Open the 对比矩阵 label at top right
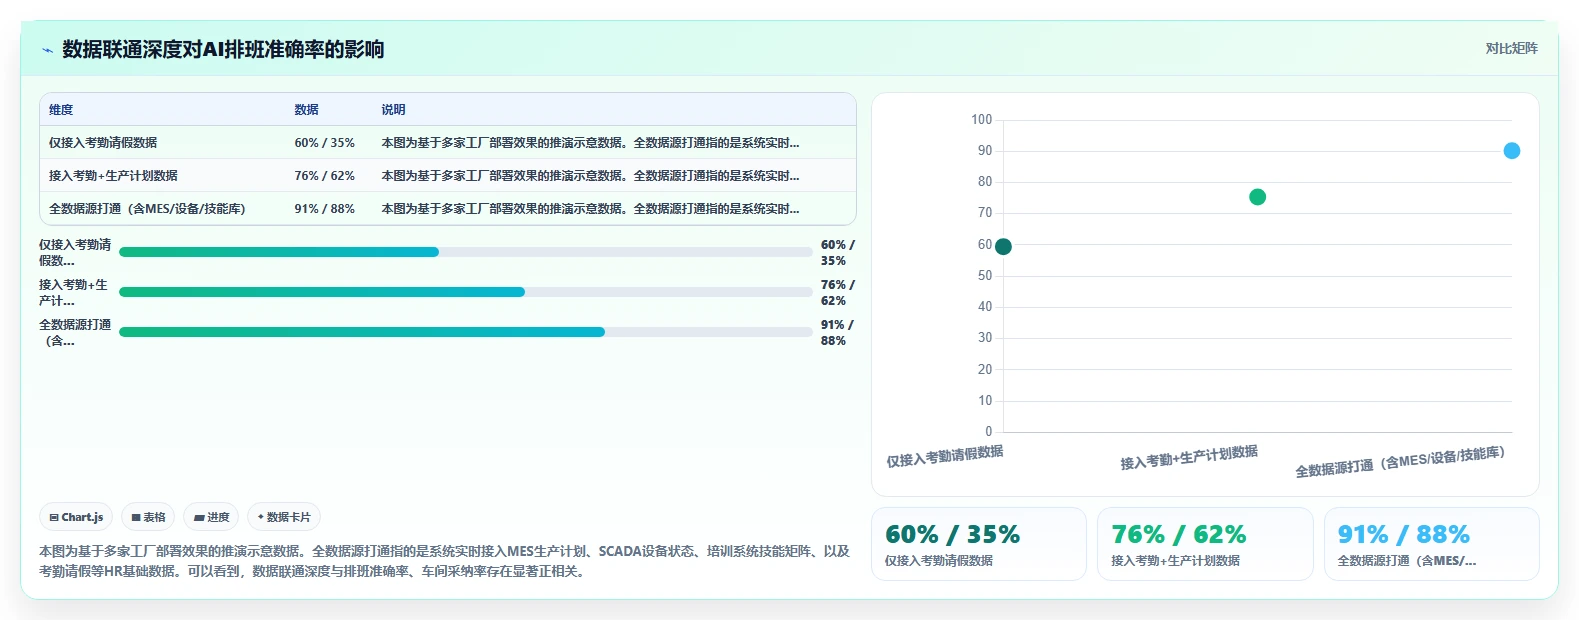The width and height of the screenshot is (1579, 620). point(1511,48)
